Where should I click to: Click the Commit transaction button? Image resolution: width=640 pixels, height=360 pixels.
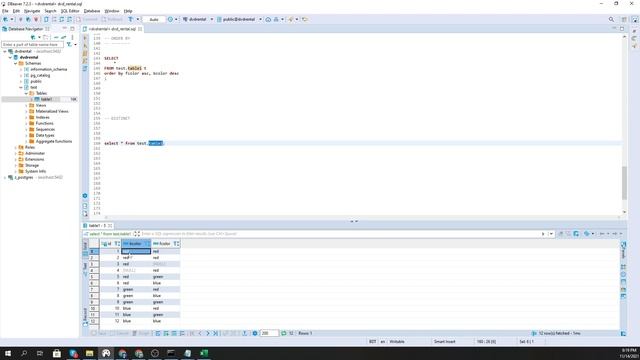pyautogui.click(x=87, y=19)
